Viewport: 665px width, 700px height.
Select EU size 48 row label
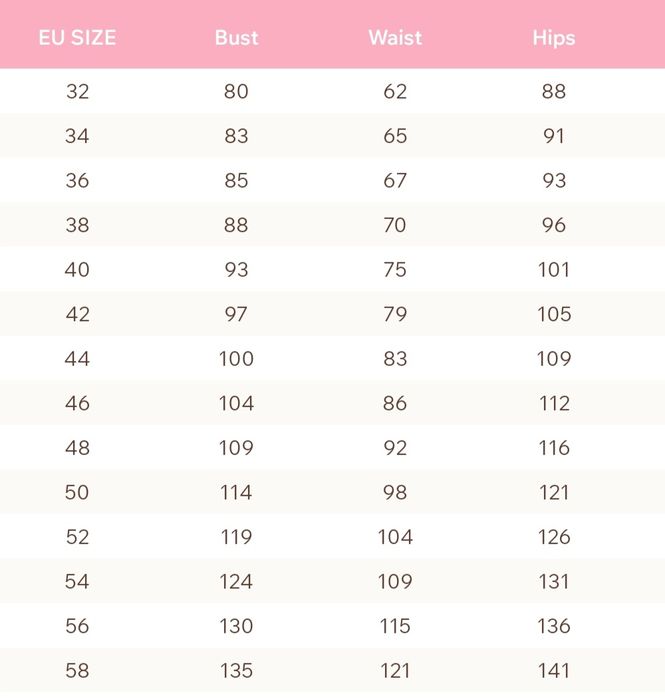[x=77, y=448]
